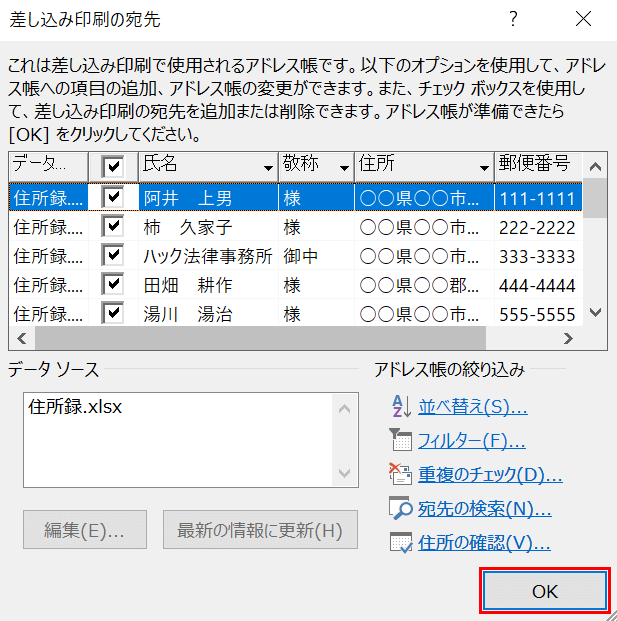
Task: Uncheck the recipient 田畑 耕作
Action: (x=113, y=284)
